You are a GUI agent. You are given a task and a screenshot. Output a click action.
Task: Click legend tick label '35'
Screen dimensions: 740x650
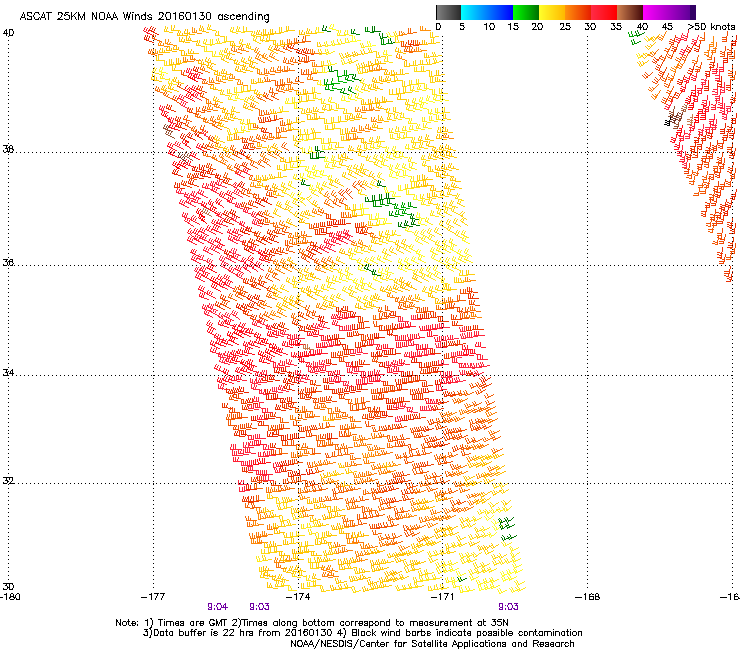(616, 26)
